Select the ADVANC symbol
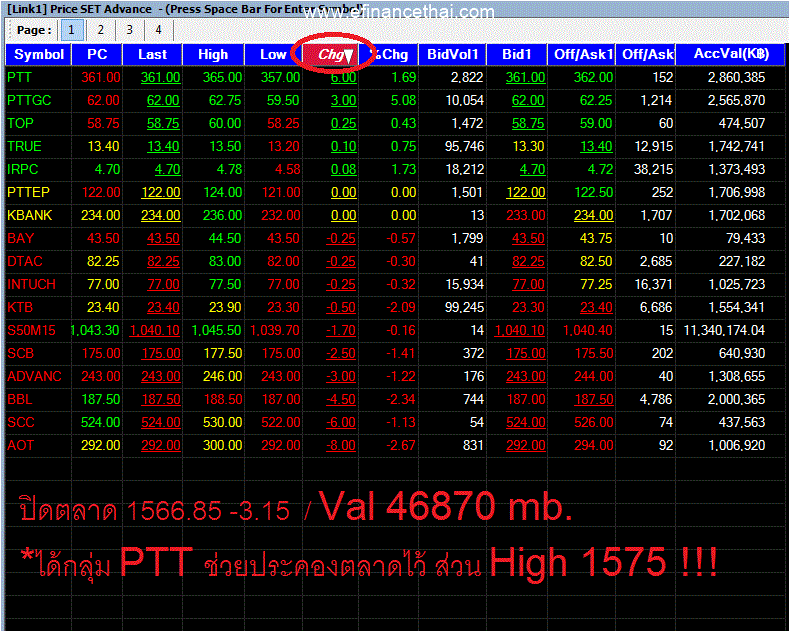This screenshot has width=789, height=631. 34,376
